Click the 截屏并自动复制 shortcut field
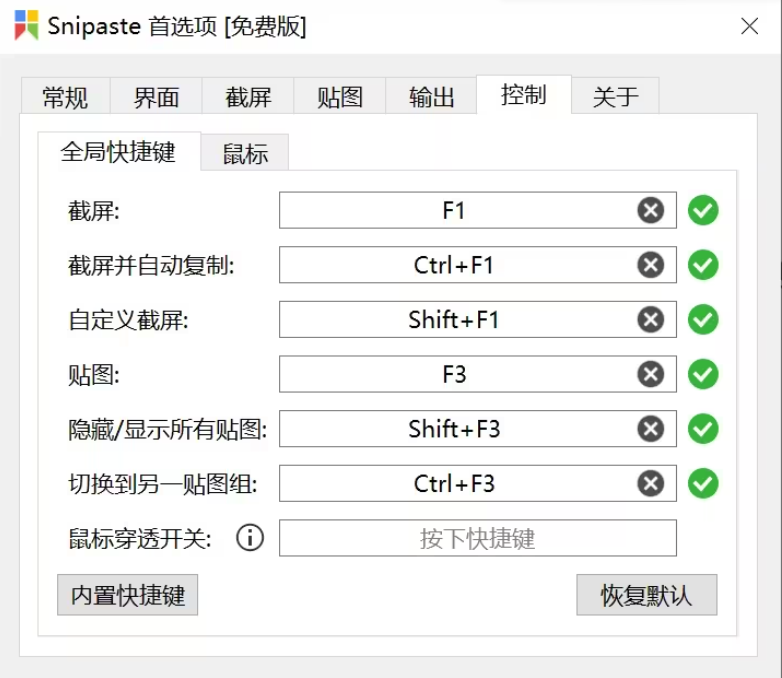This screenshot has height=678, width=782. (455, 265)
